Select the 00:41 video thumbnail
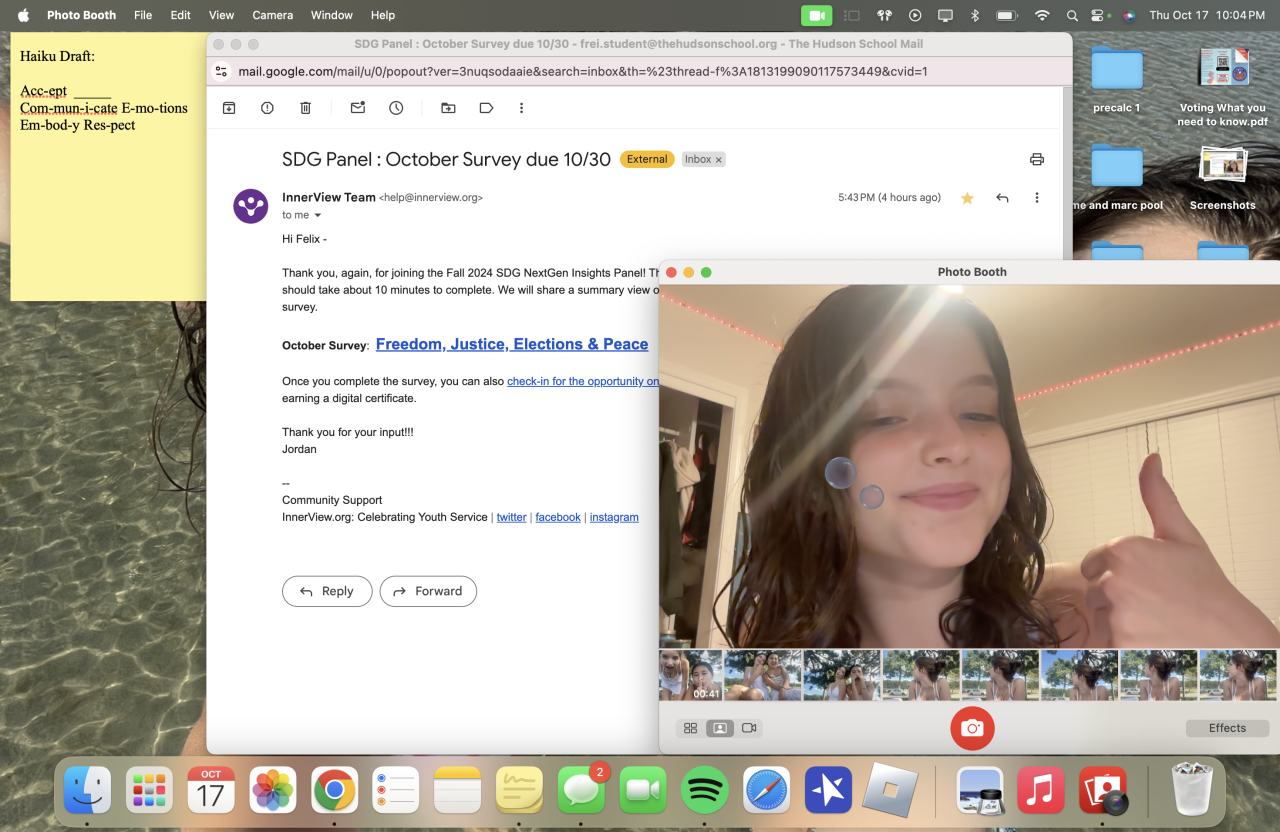The width and height of the screenshot is (1280, 832). (x=690, y=675)
